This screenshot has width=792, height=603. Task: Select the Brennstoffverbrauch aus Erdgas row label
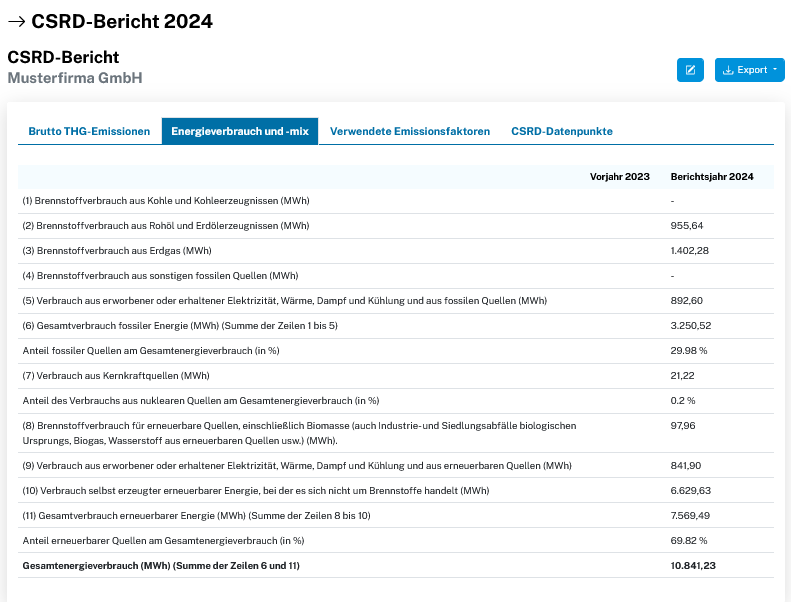(x=117, y=251)
